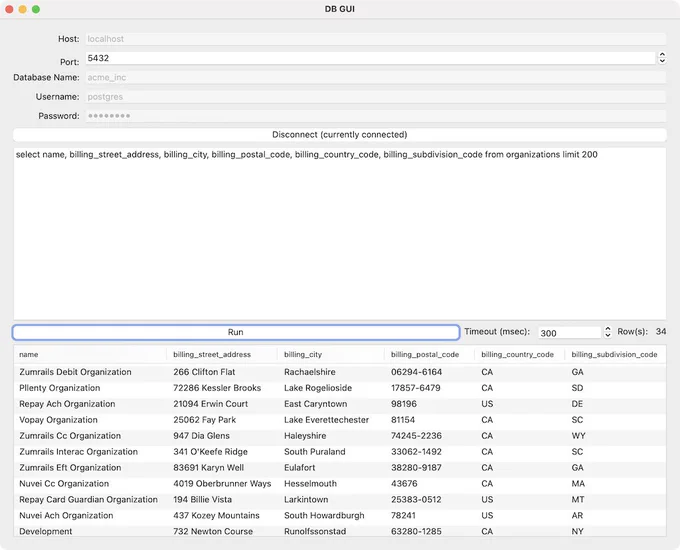Sort by billing_subdivision_code column header
The width and height of the screenshot is (680, 550).
[614, 354]
